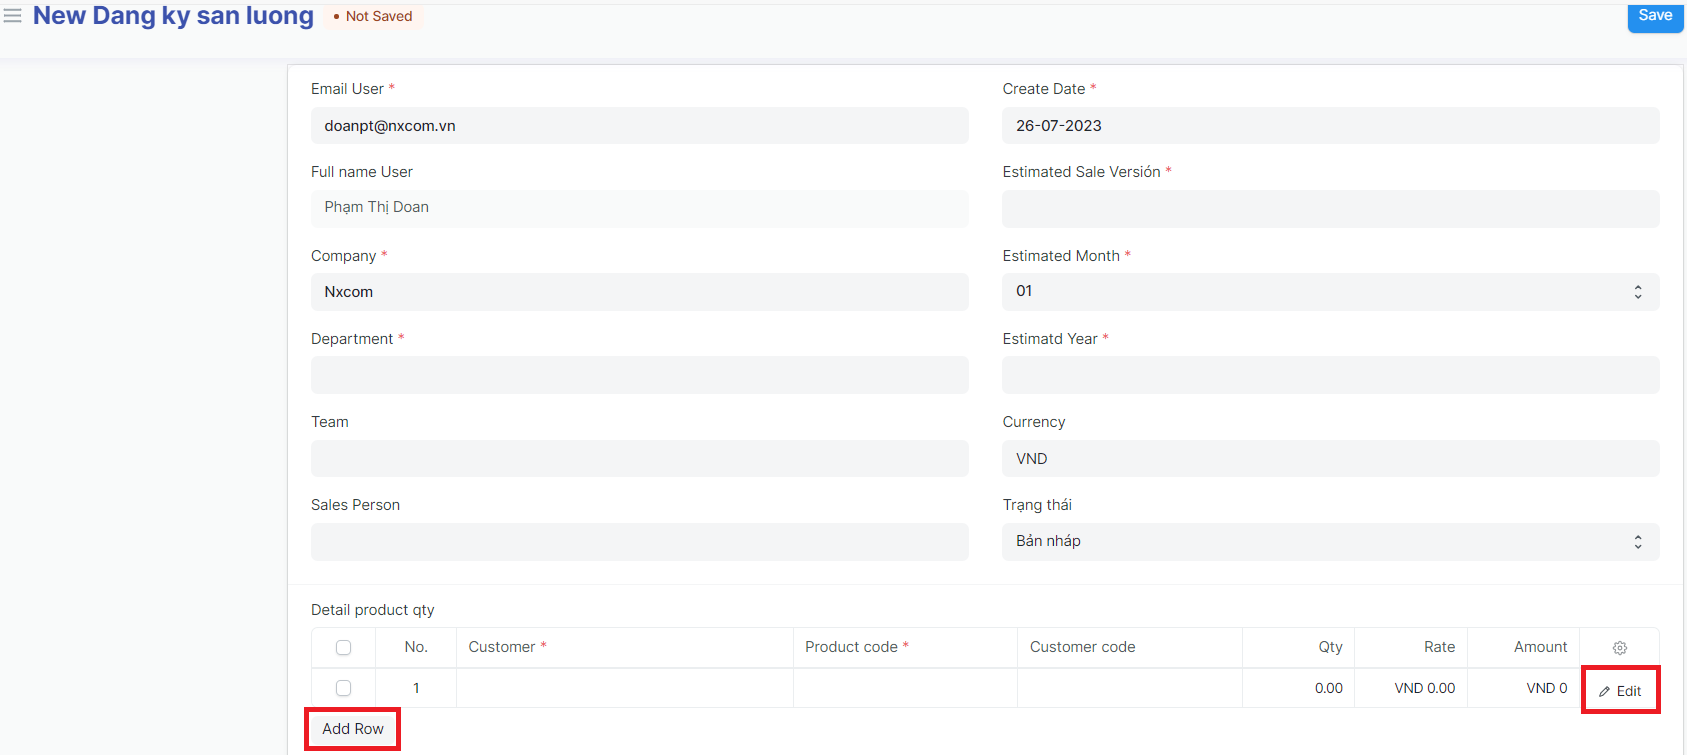Click the Product code cell in row 1
Image resolution: width=1687 pixels, height=755 pixels.
[904, 688]
